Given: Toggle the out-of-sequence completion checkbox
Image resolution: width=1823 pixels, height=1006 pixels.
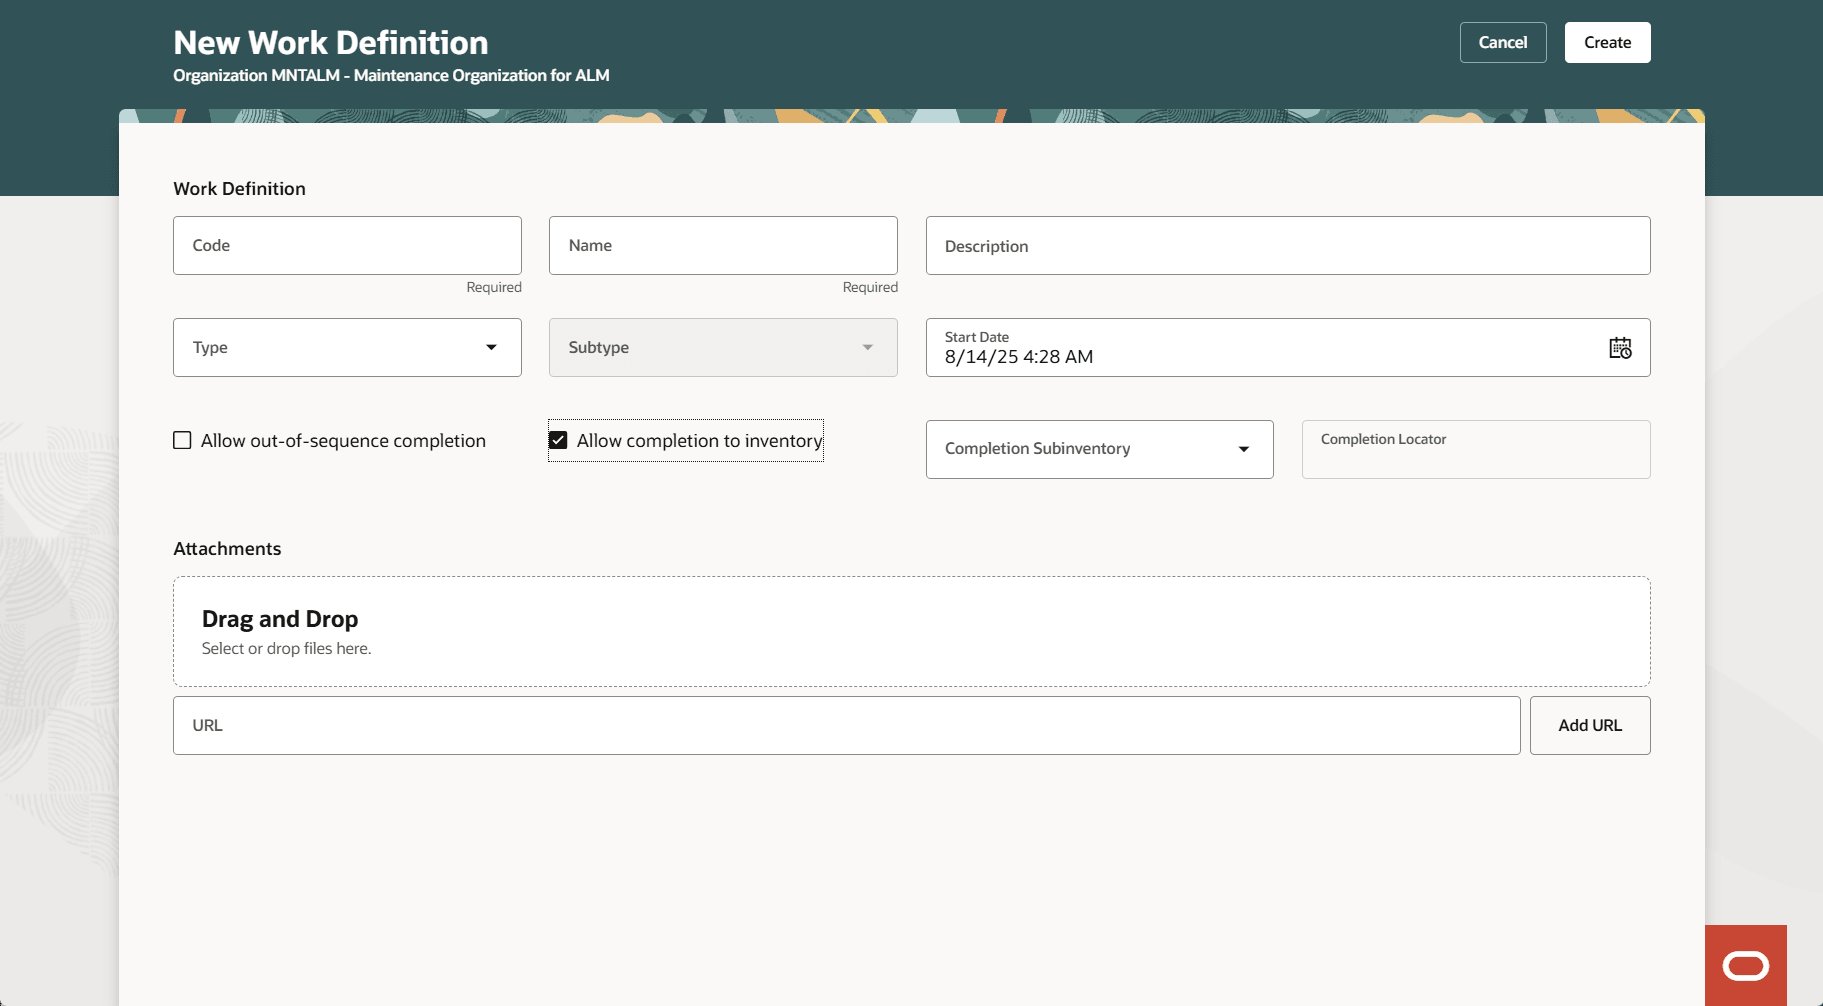Looking at the screenshot, I should (182, 440).
